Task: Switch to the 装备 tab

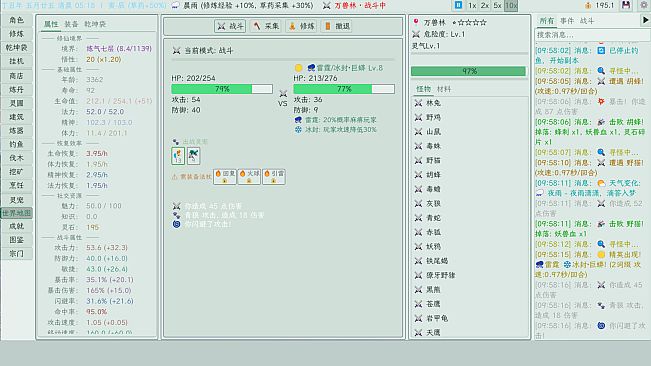Action: coord(71,24)
